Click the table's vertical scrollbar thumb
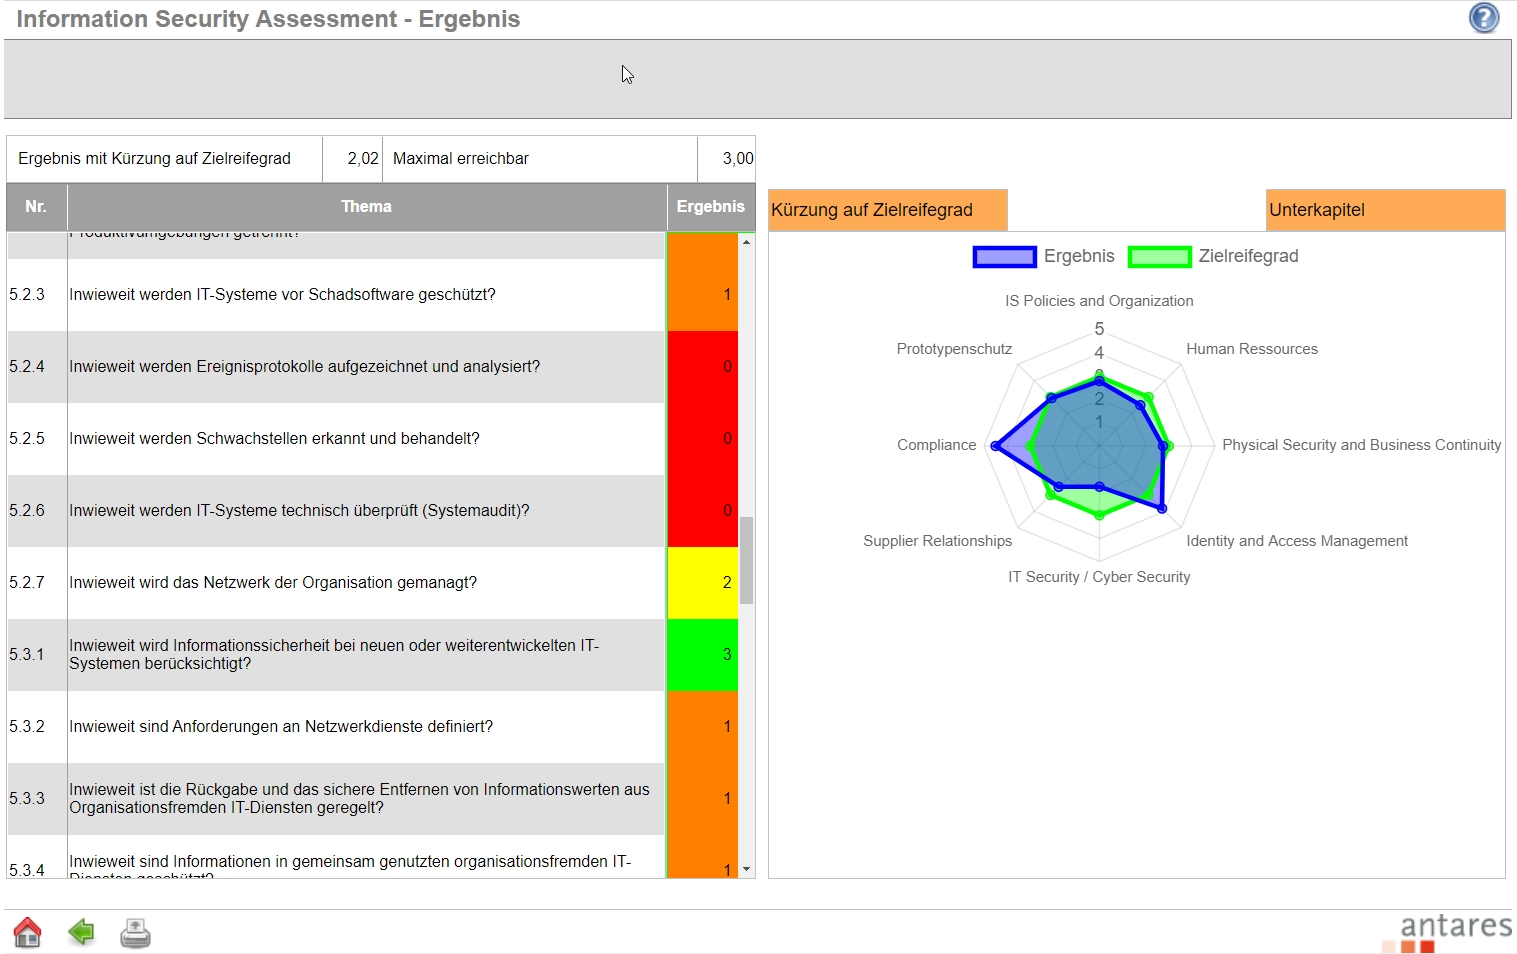1517x954 pixels. click(746, 560)
